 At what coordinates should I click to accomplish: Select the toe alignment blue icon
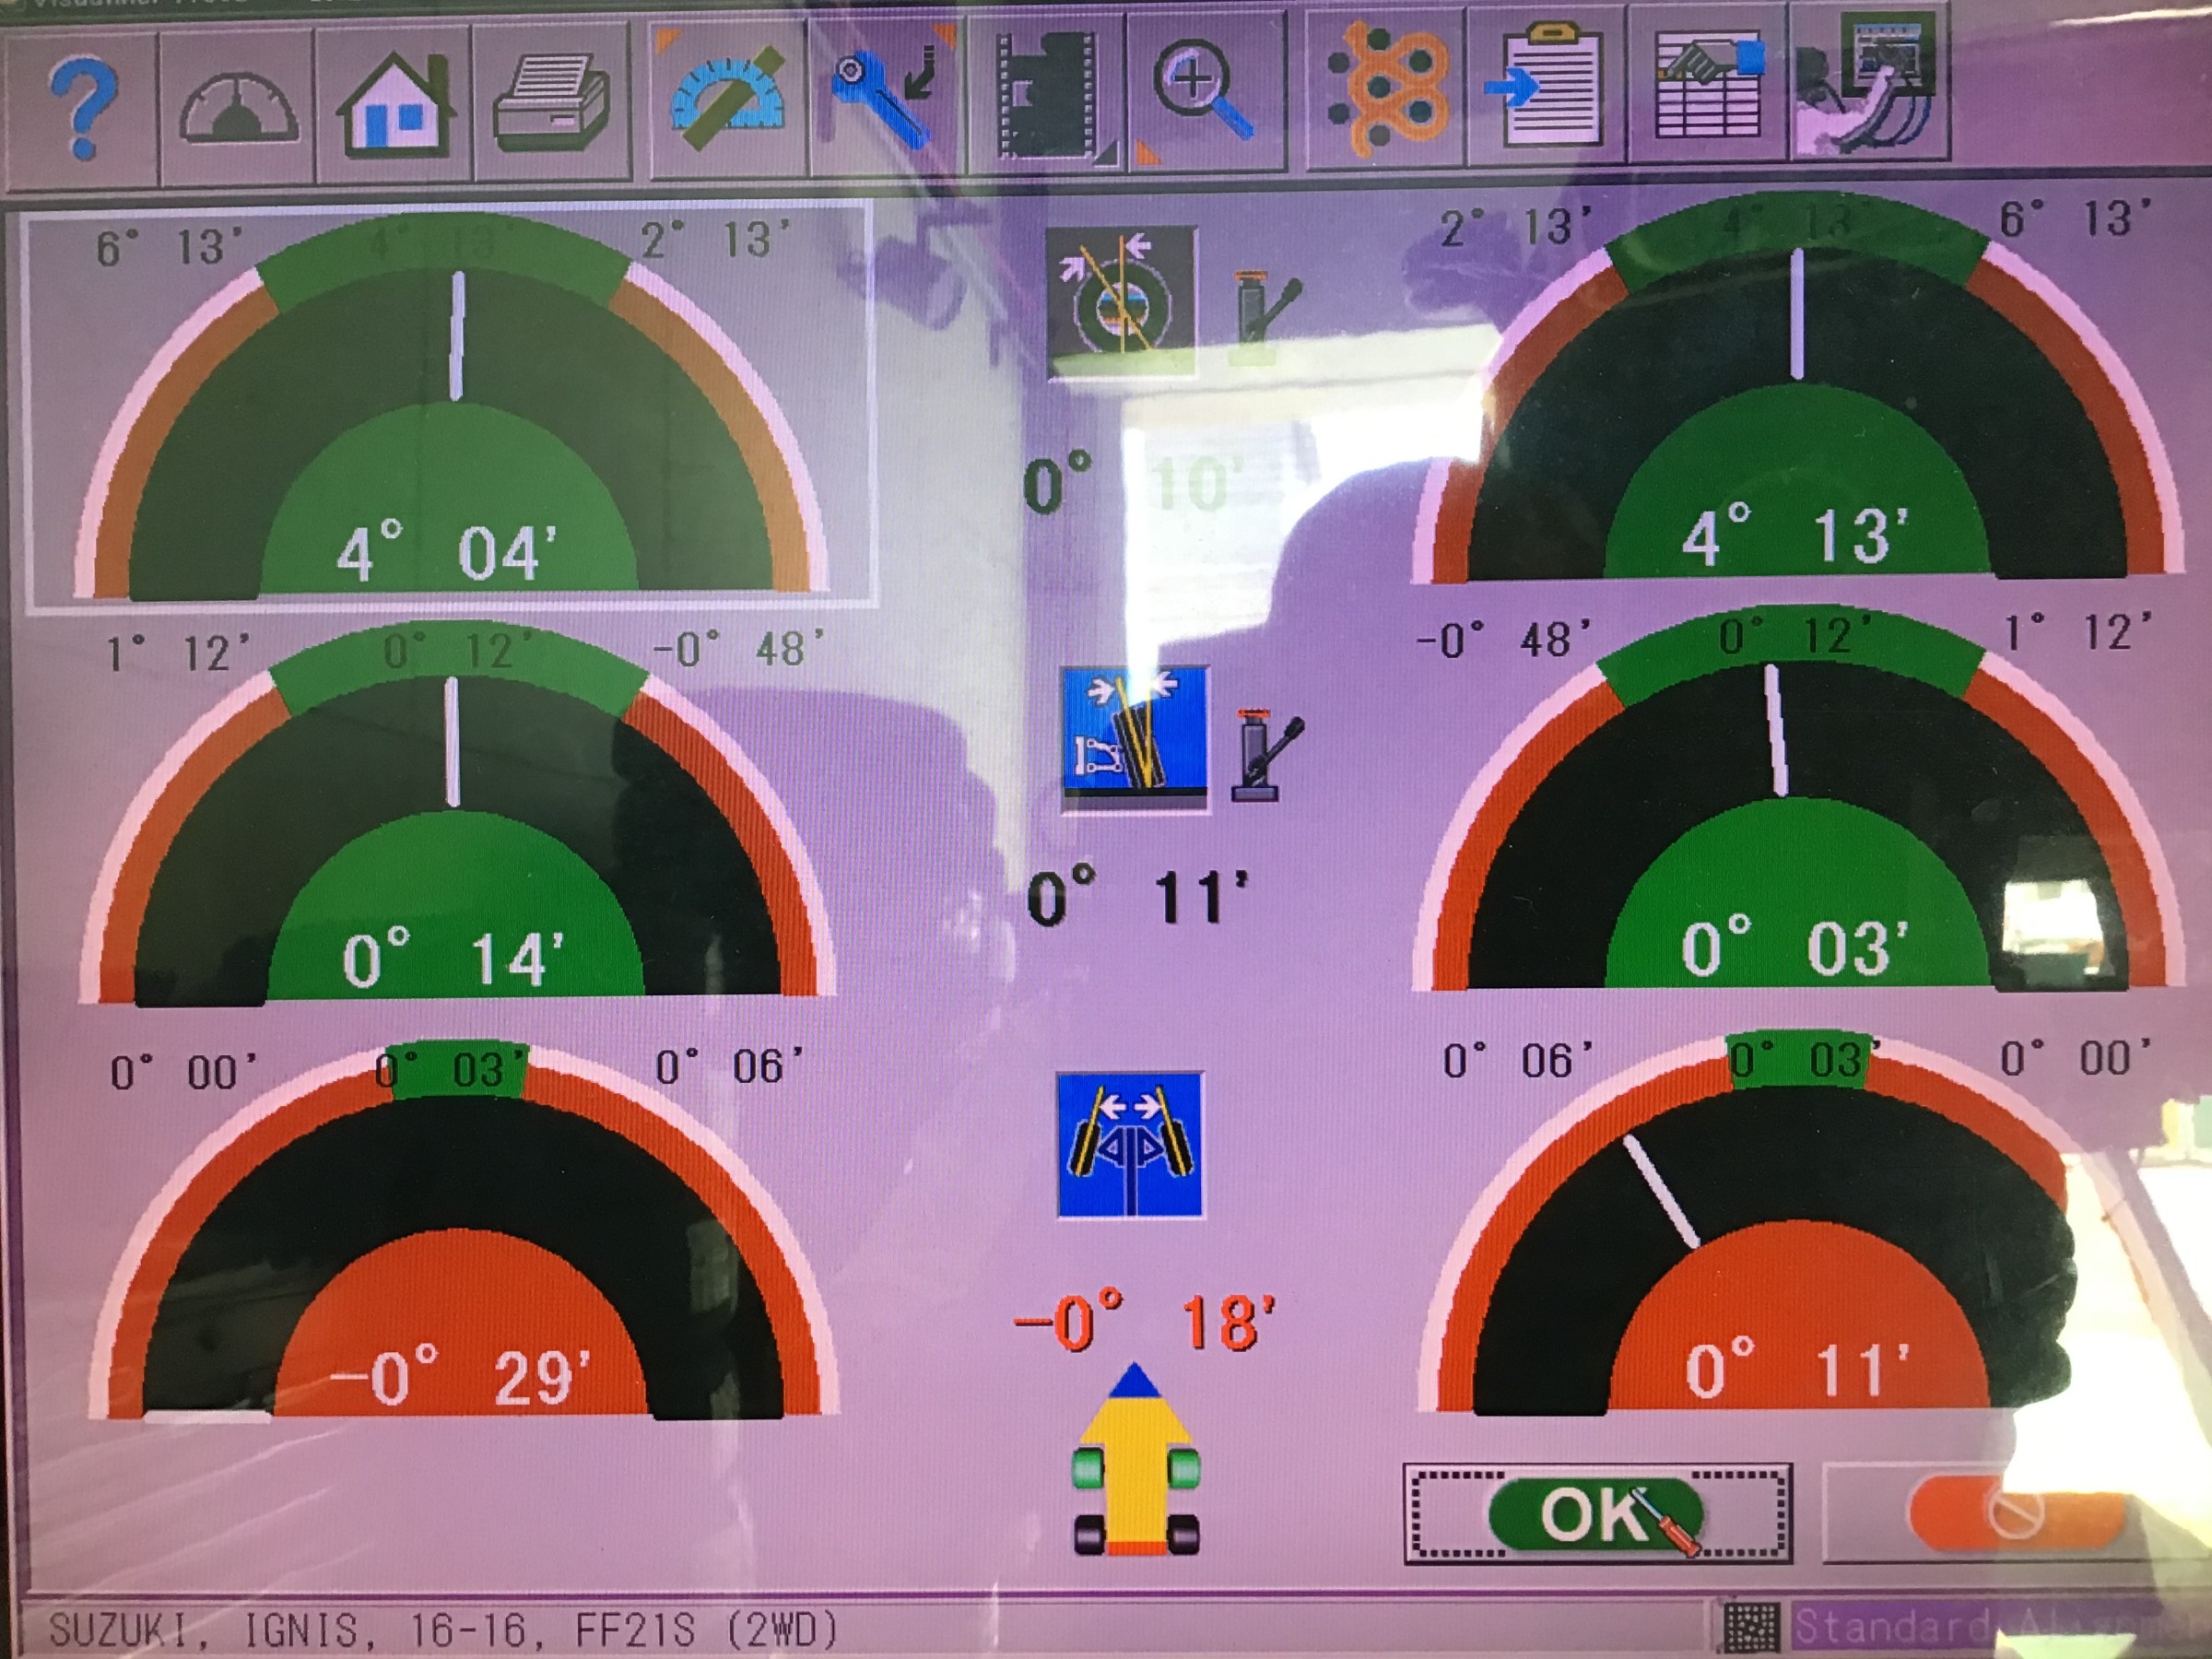point(1131,1145)
